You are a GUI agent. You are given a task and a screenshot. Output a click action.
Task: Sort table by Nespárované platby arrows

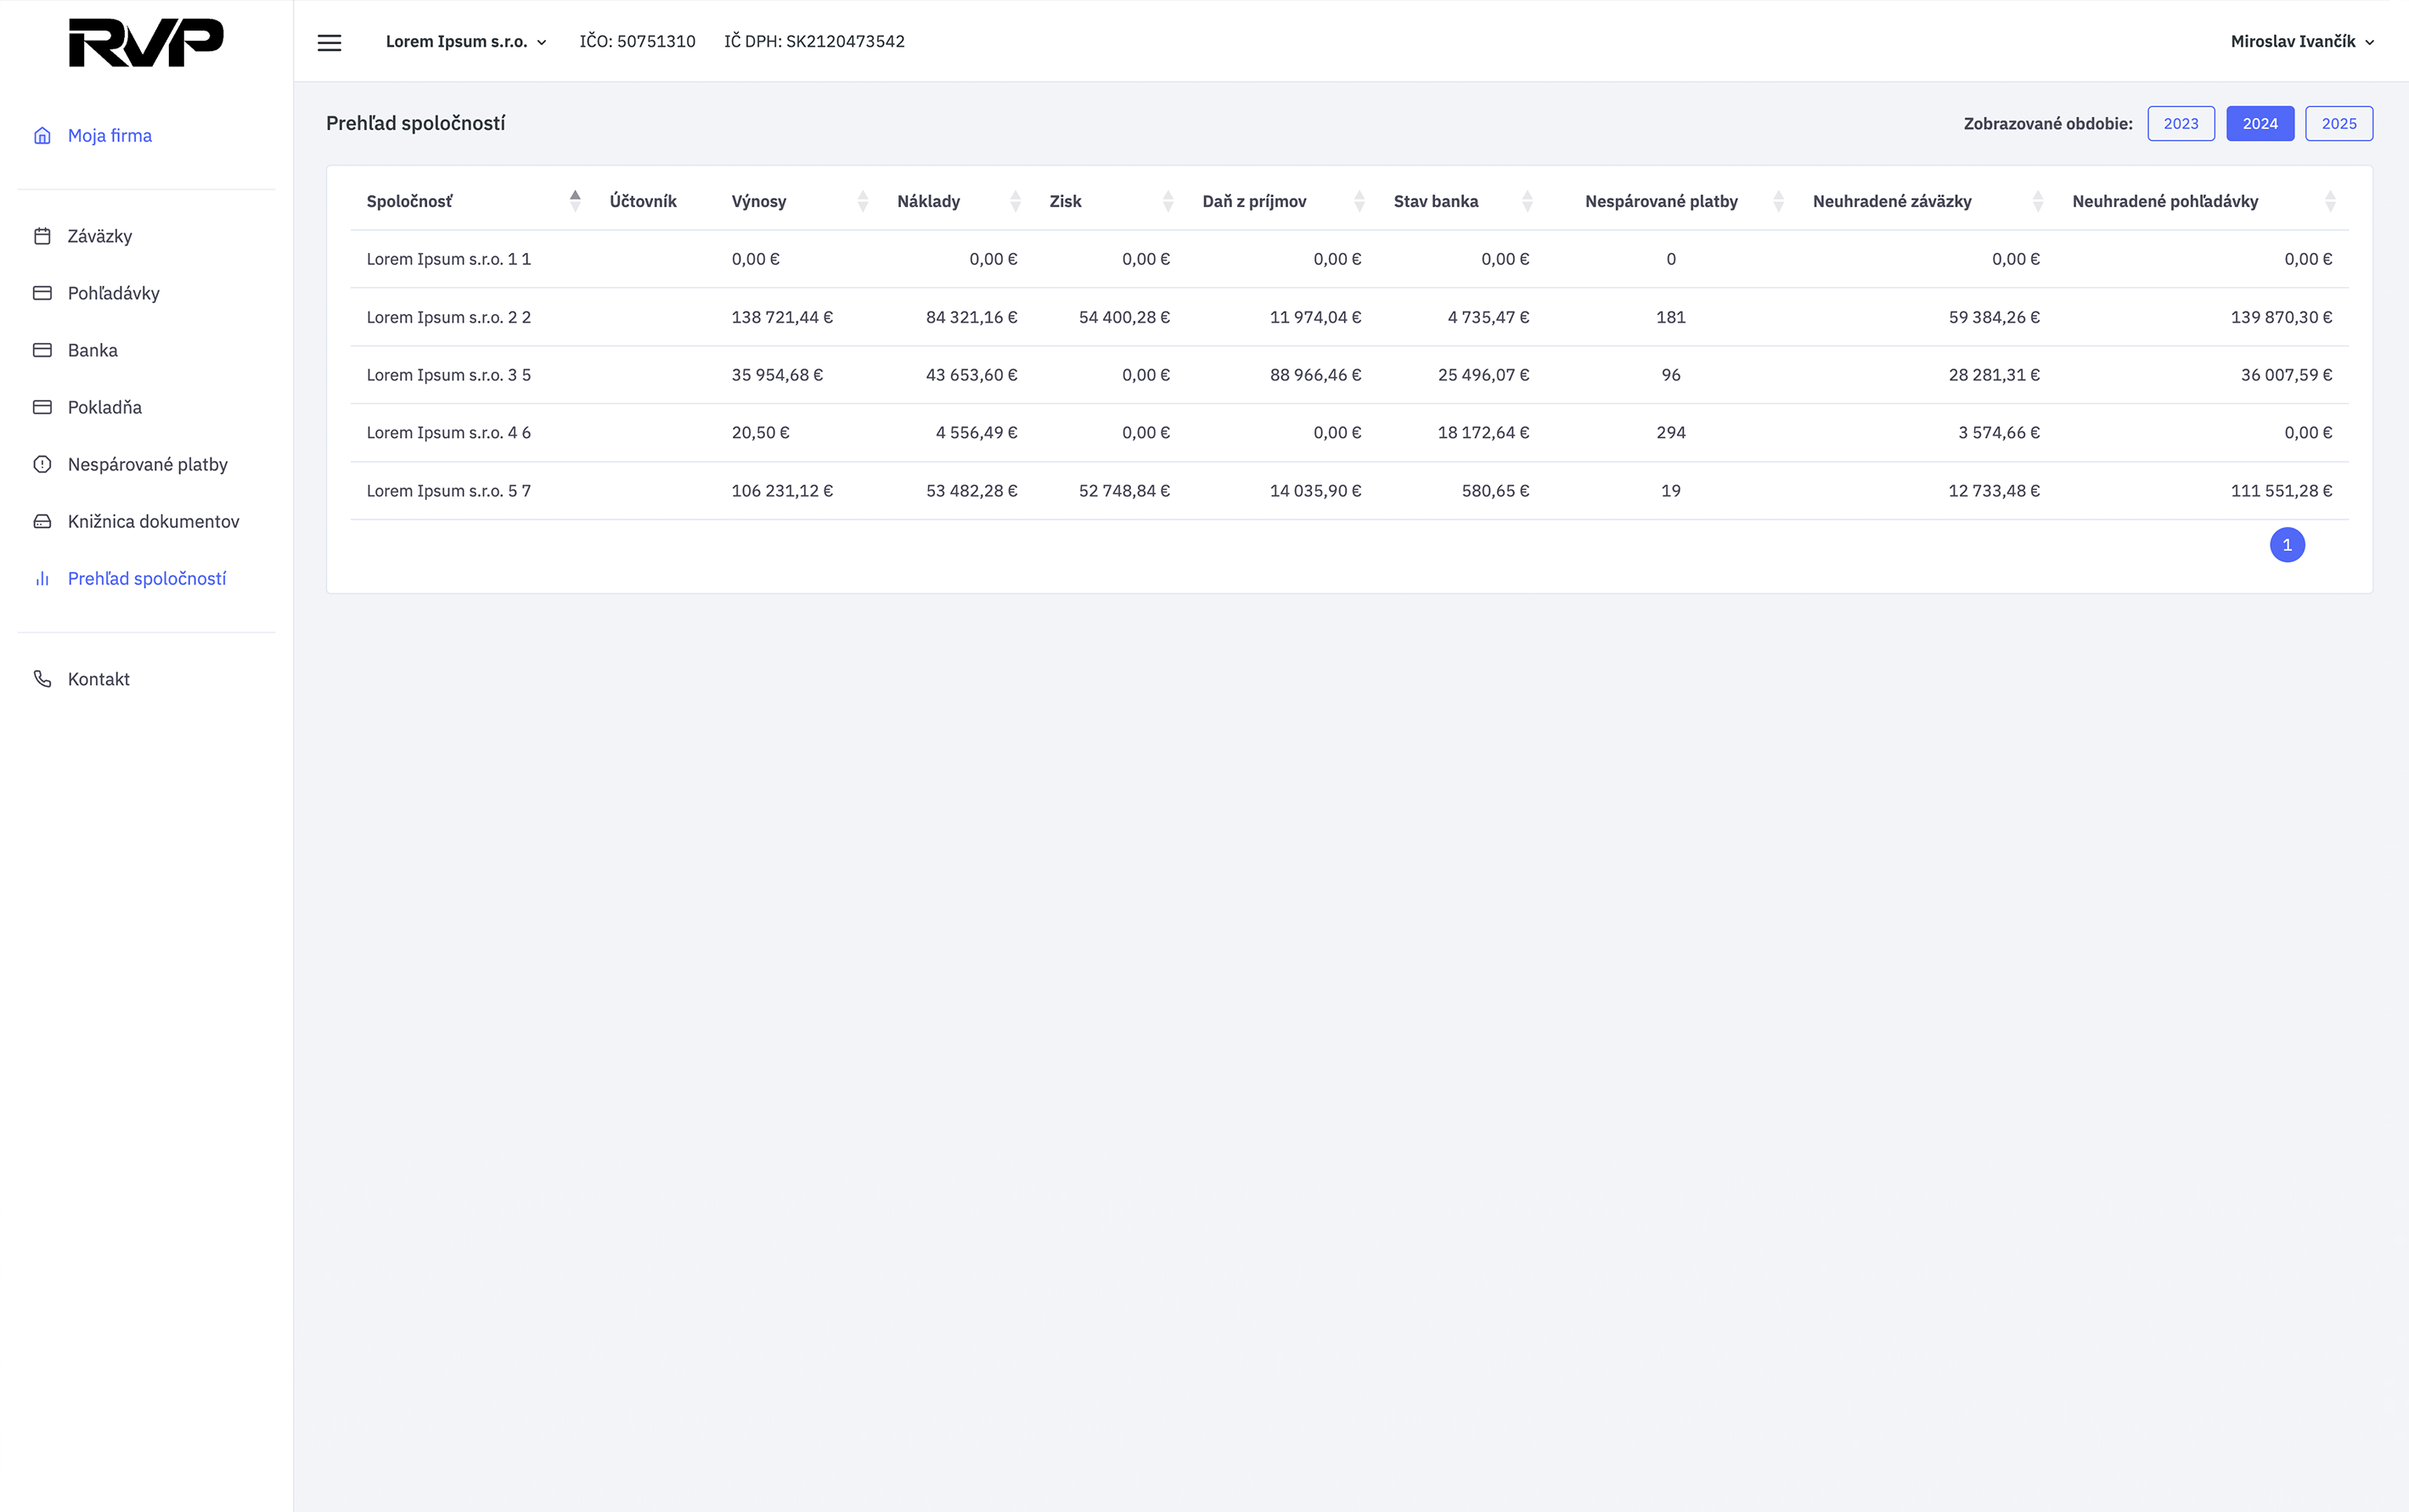1779,201
